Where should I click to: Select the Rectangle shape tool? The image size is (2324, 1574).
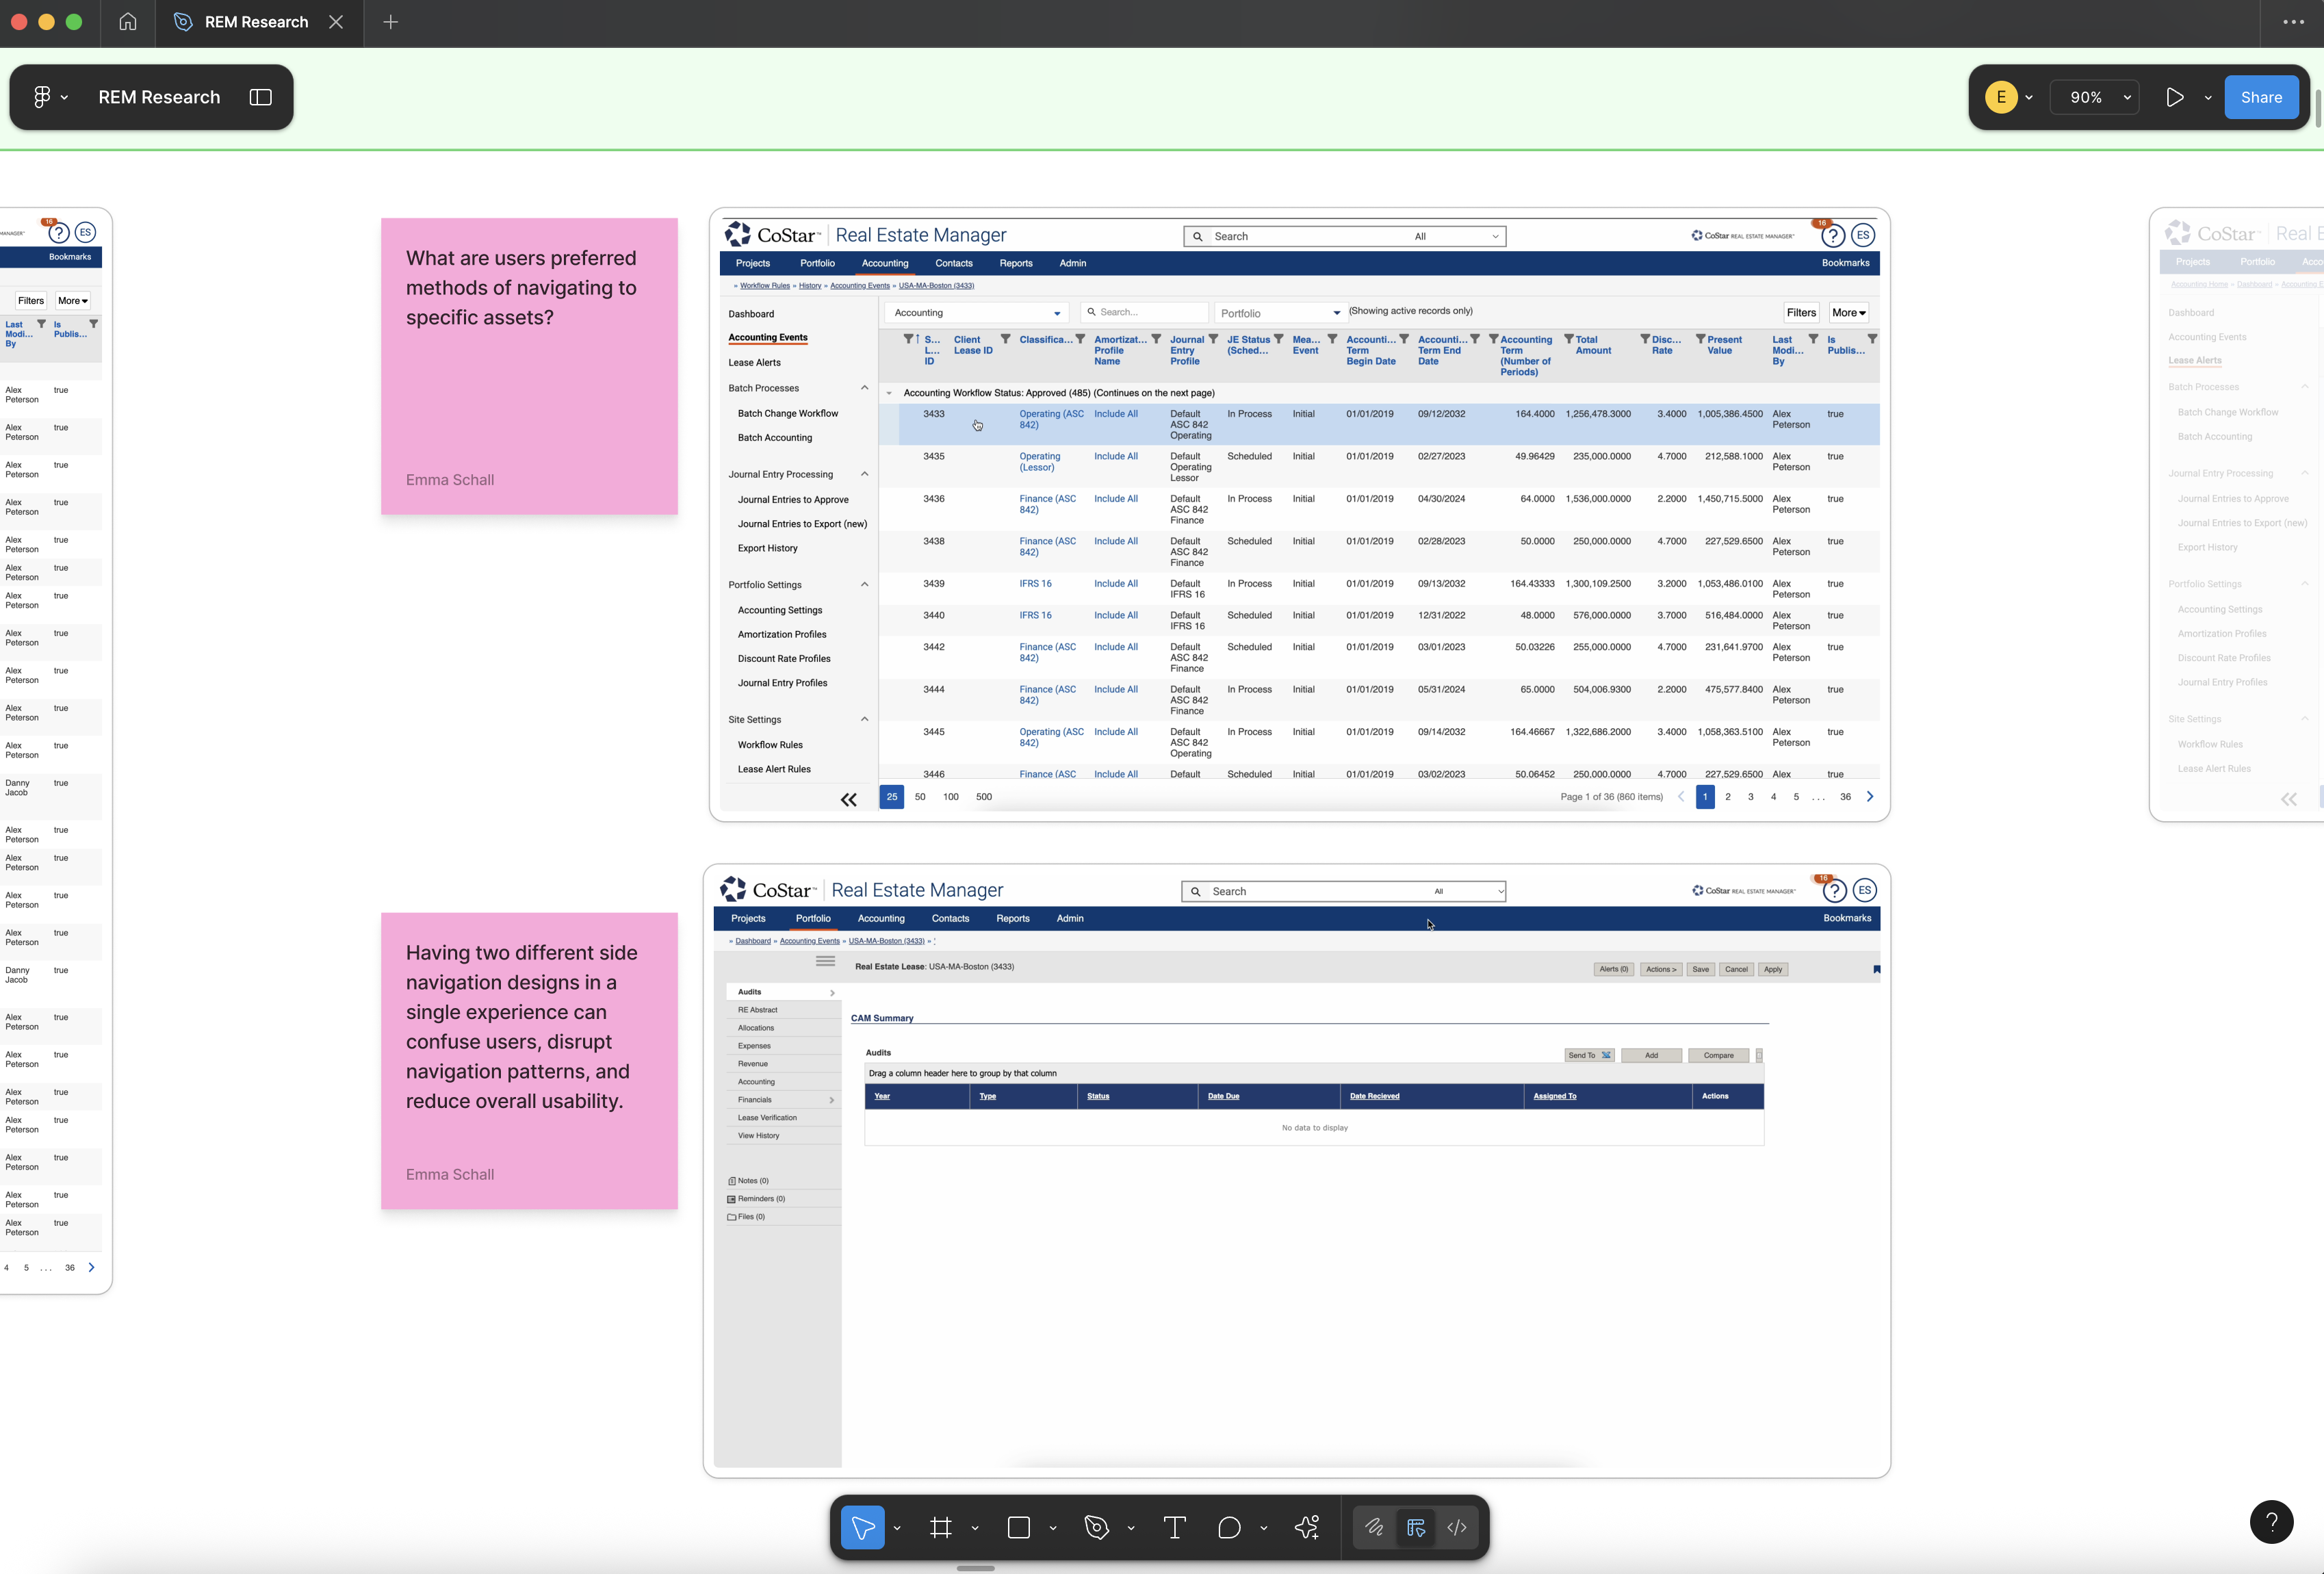[1018, 1527]
